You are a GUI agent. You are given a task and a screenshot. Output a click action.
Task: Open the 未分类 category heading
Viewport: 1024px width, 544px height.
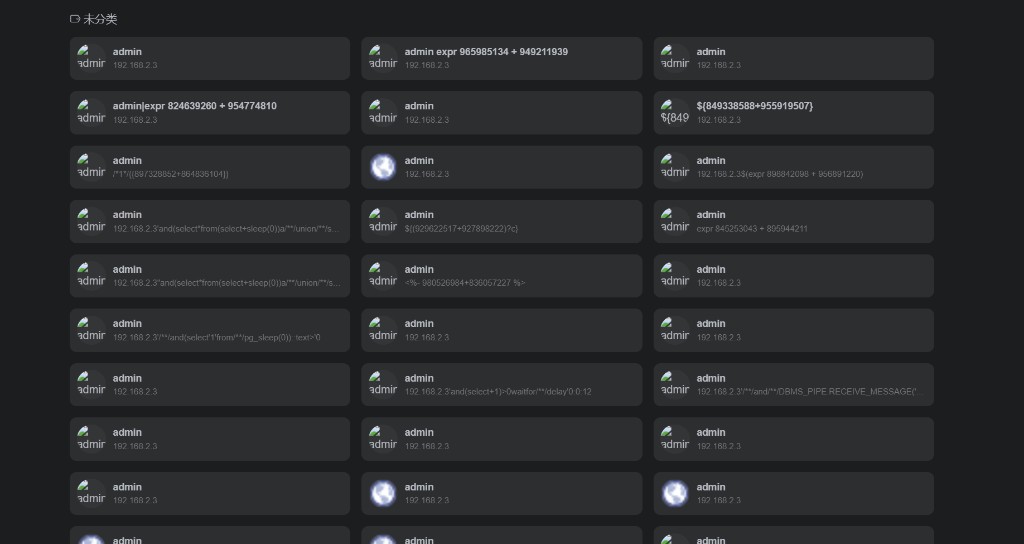100,19
